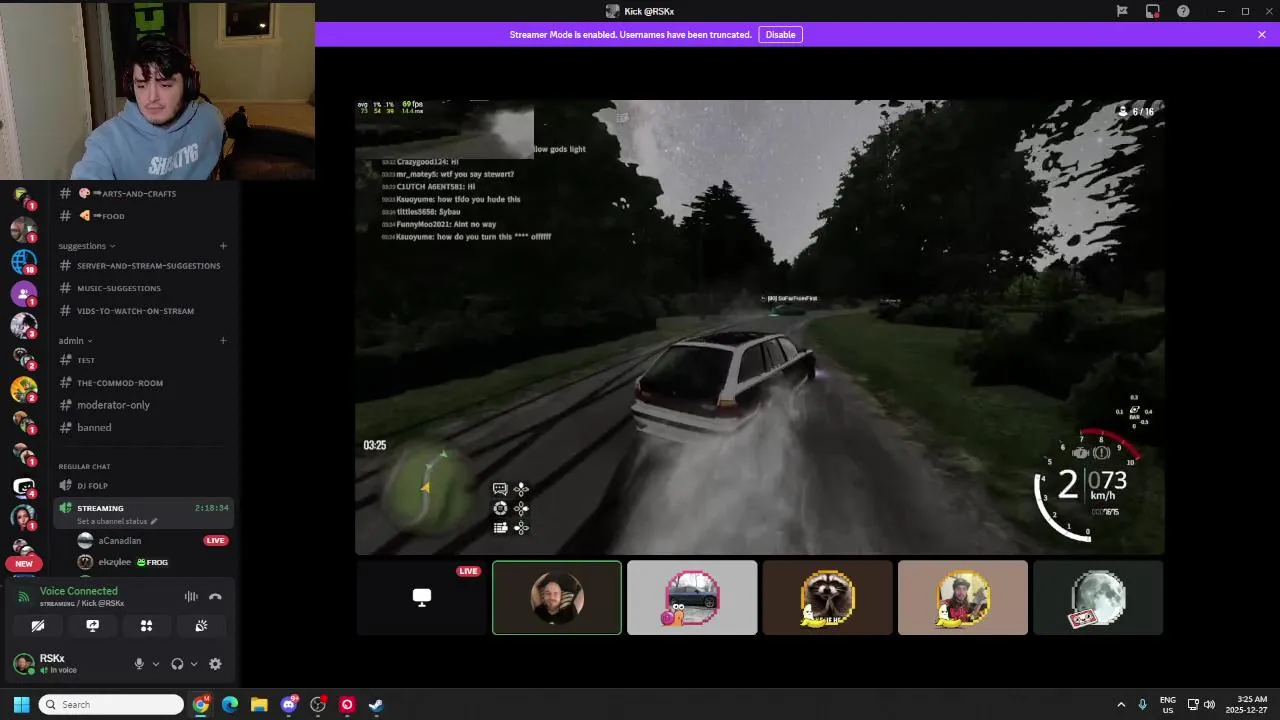Open File Explorer from taskbar
Screen dimensions: 1280x720
[x=259, y=705]
